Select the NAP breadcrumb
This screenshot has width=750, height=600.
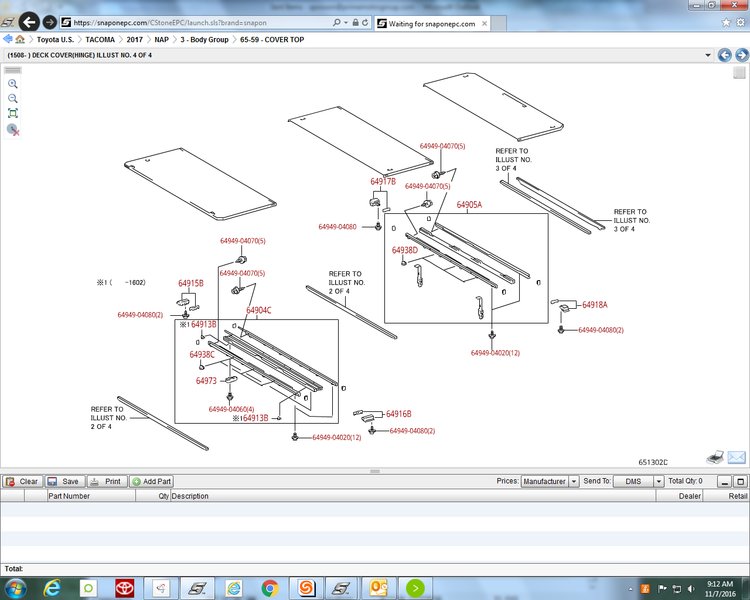pos(162,40)
